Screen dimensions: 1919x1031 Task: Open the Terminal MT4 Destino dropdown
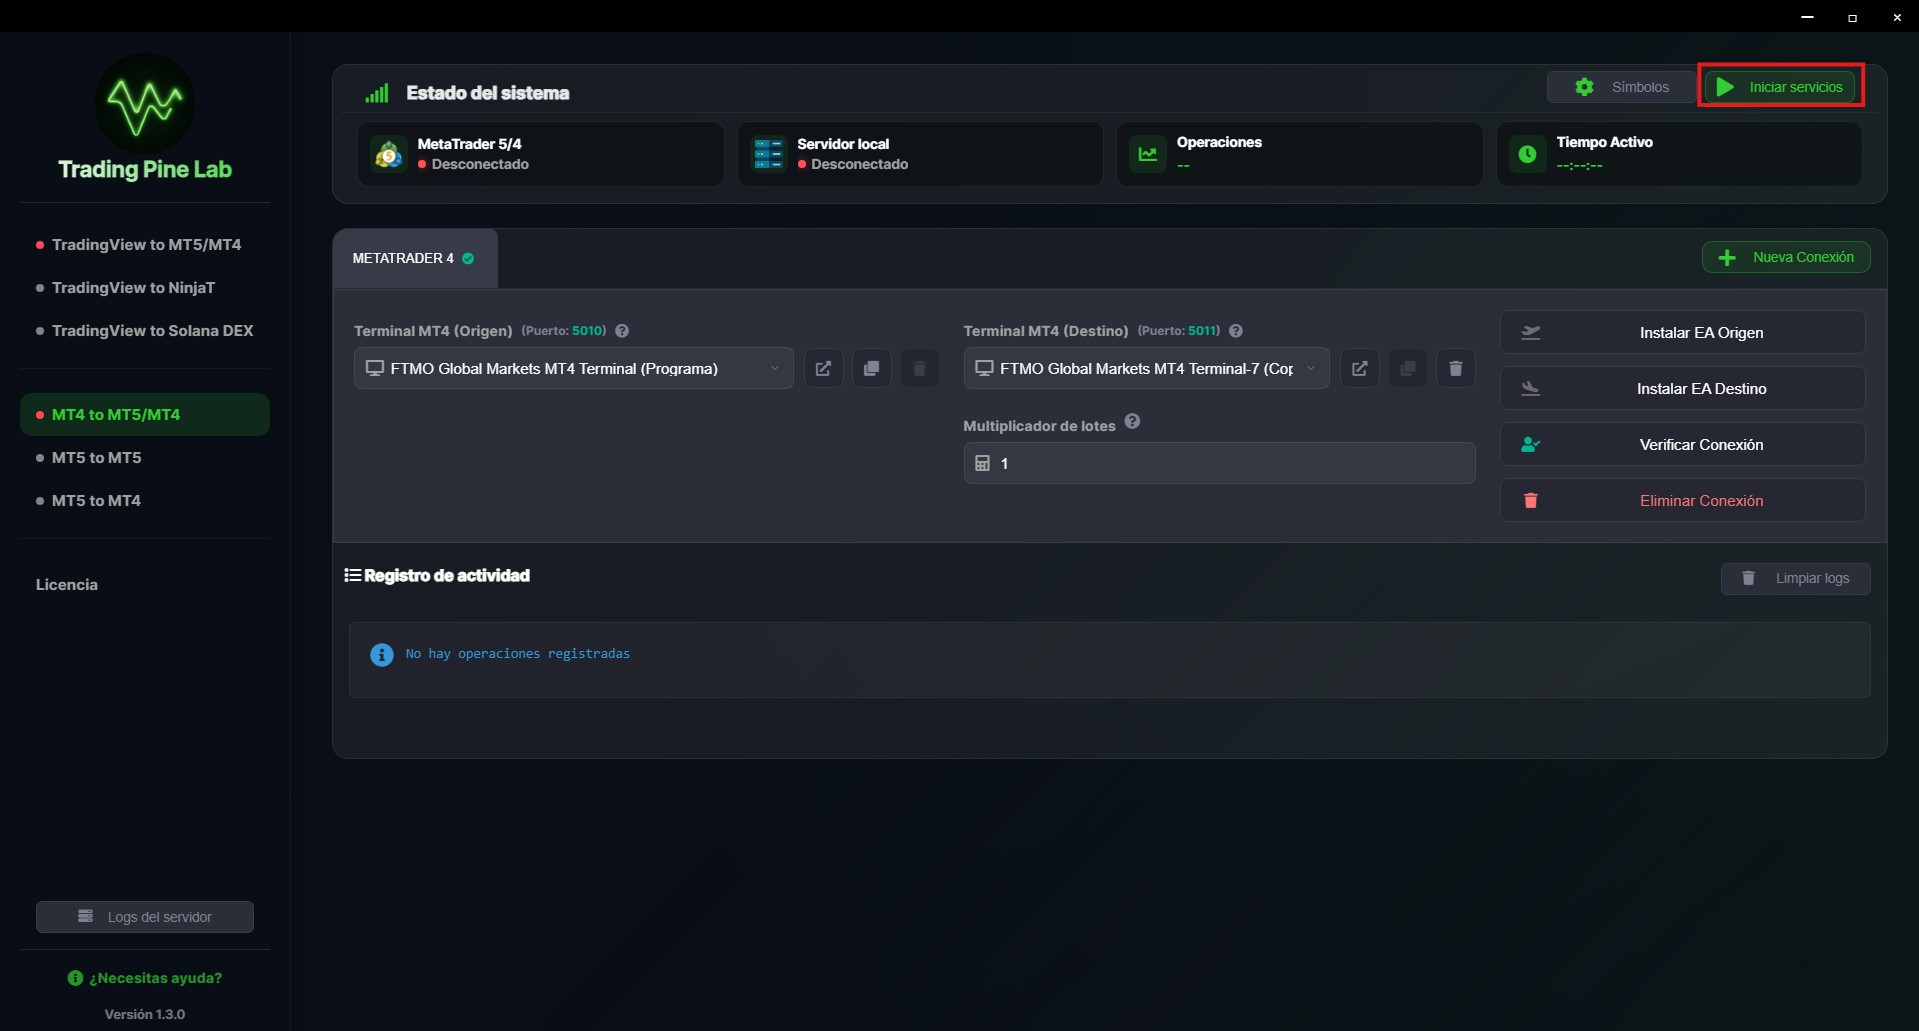tap(1146, 368)
